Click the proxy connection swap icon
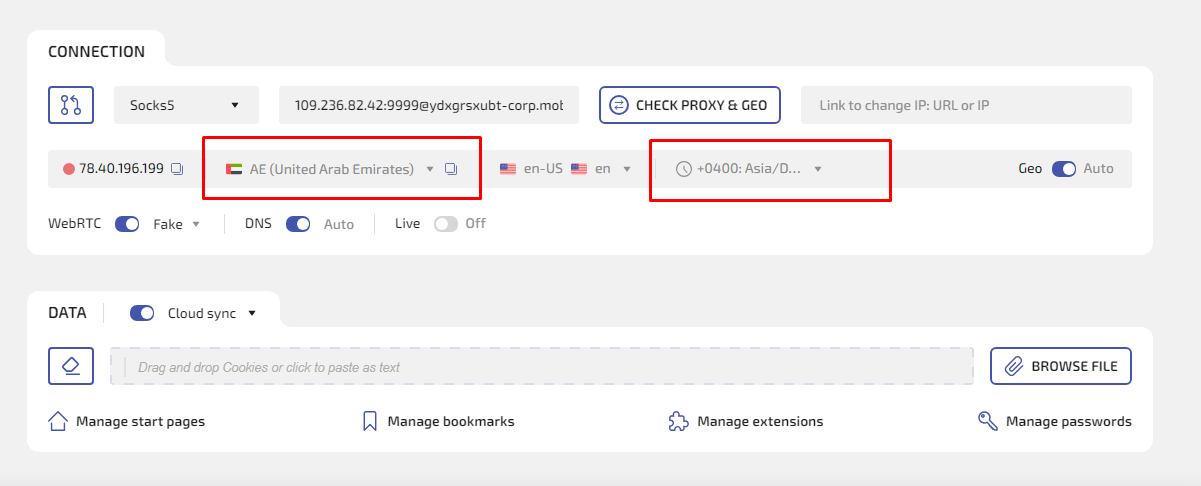1201x486 pixels. (71, 105)
